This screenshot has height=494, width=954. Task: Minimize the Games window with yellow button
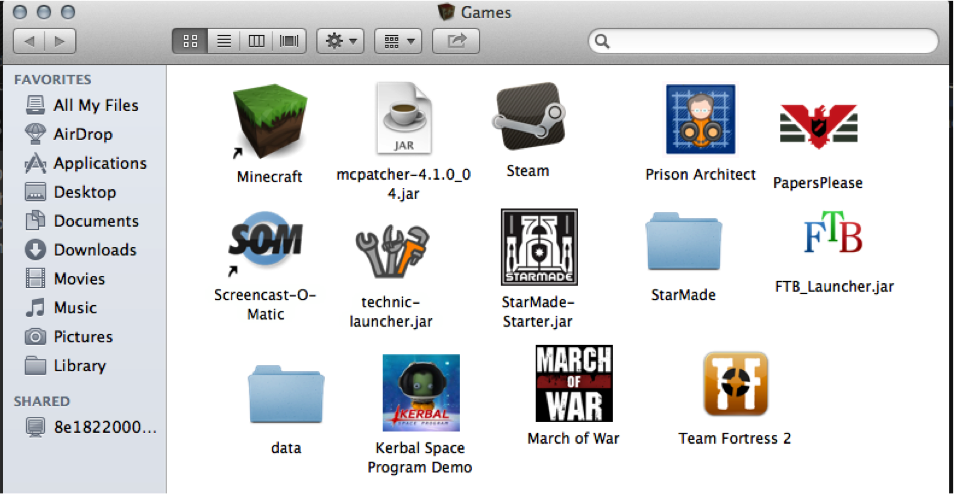click(x=44, y=12)
